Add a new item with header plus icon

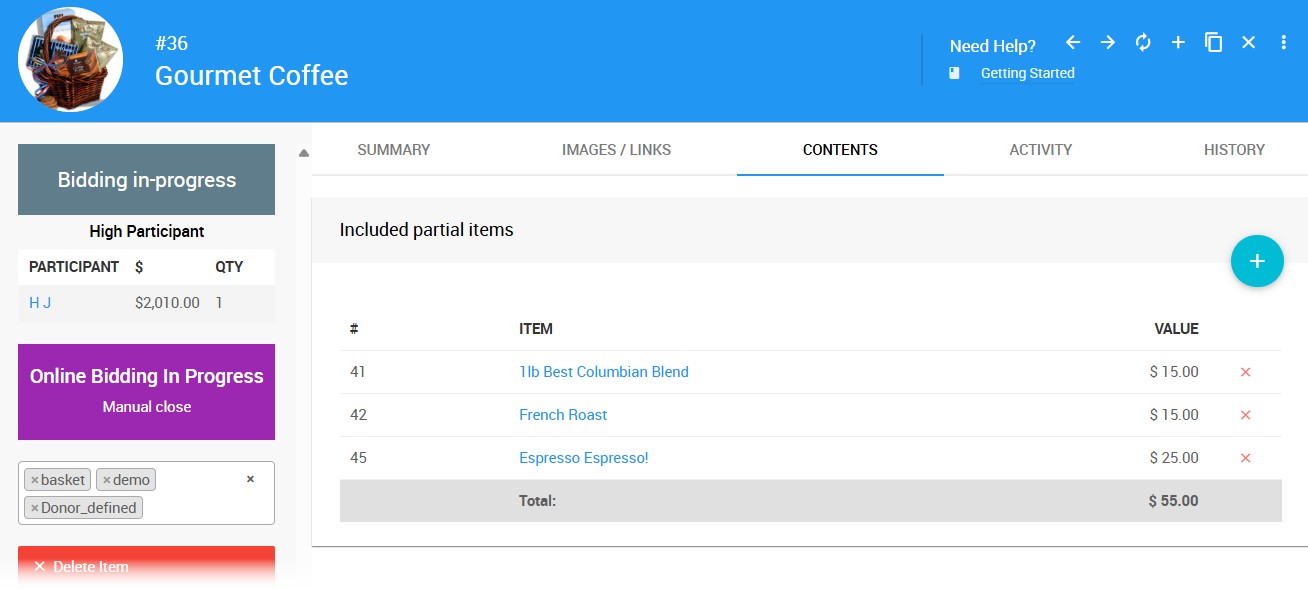click(1178, 42)
